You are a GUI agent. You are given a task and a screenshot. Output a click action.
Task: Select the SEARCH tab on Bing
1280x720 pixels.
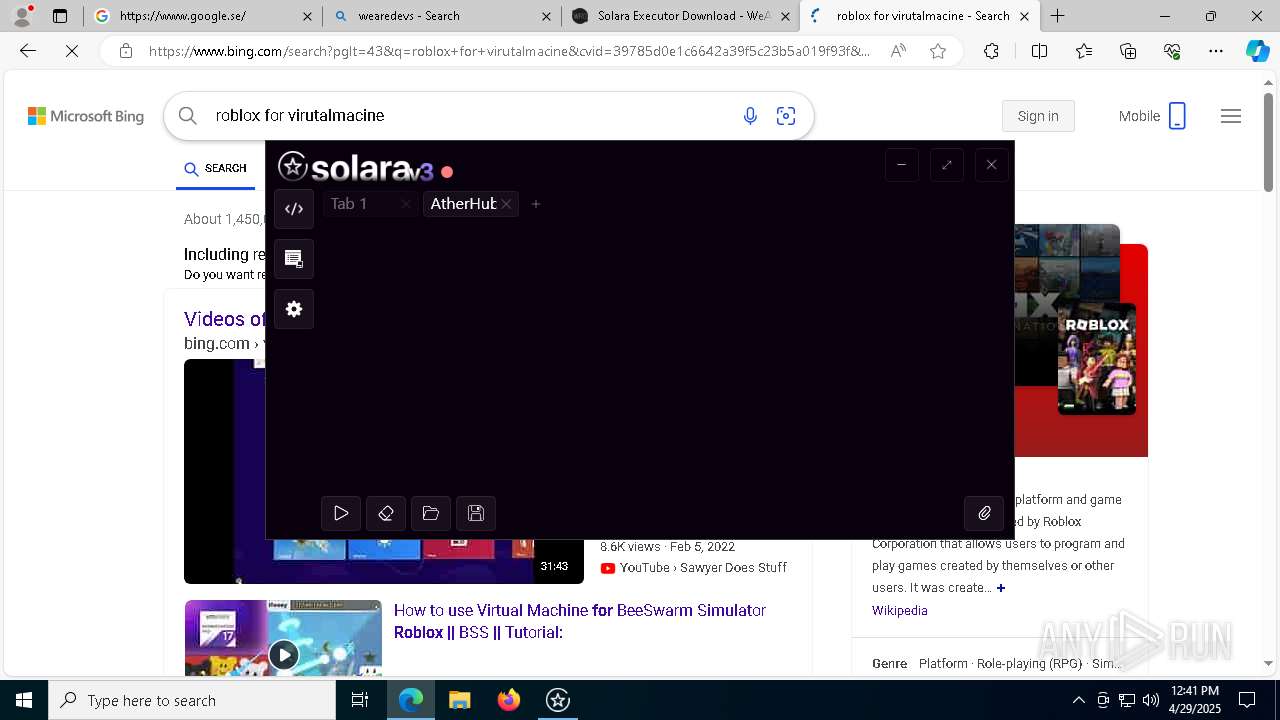[x=215, y=168]
